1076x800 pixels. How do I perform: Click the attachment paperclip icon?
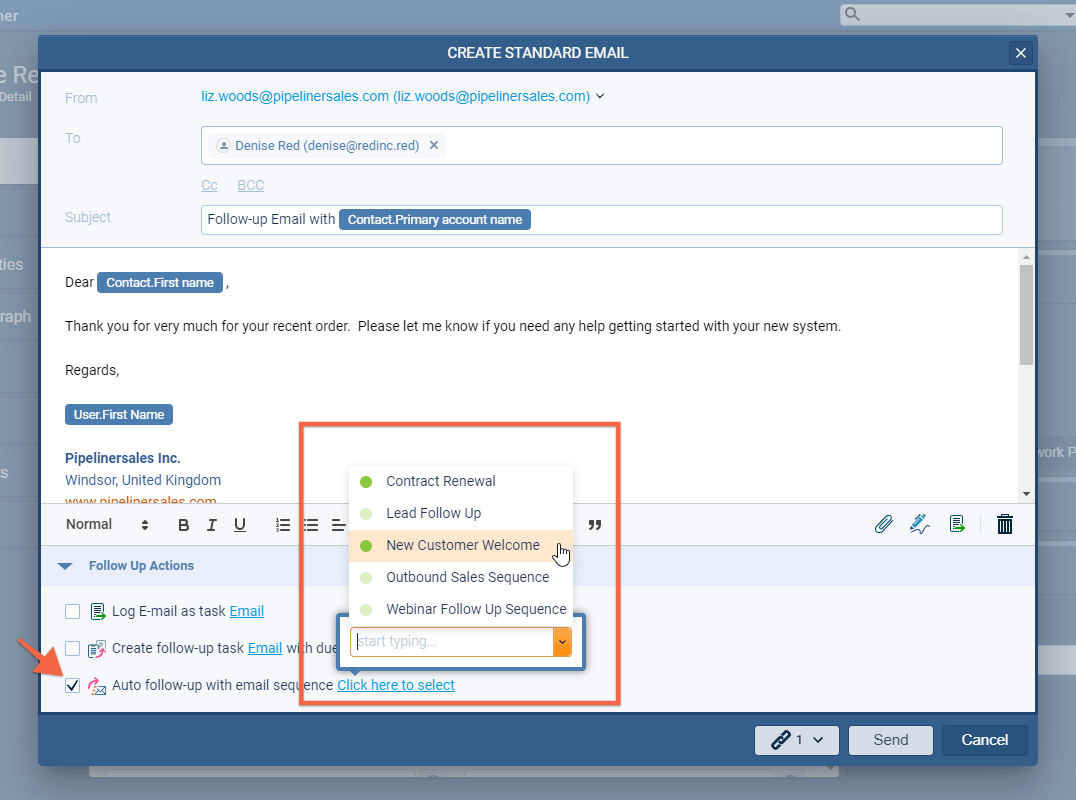tap(883, 524)
